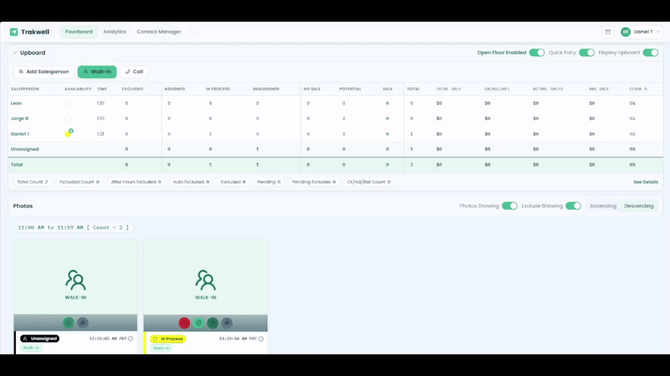
Task: Toggle the Display Upboard switch
Action: point(650,53)
